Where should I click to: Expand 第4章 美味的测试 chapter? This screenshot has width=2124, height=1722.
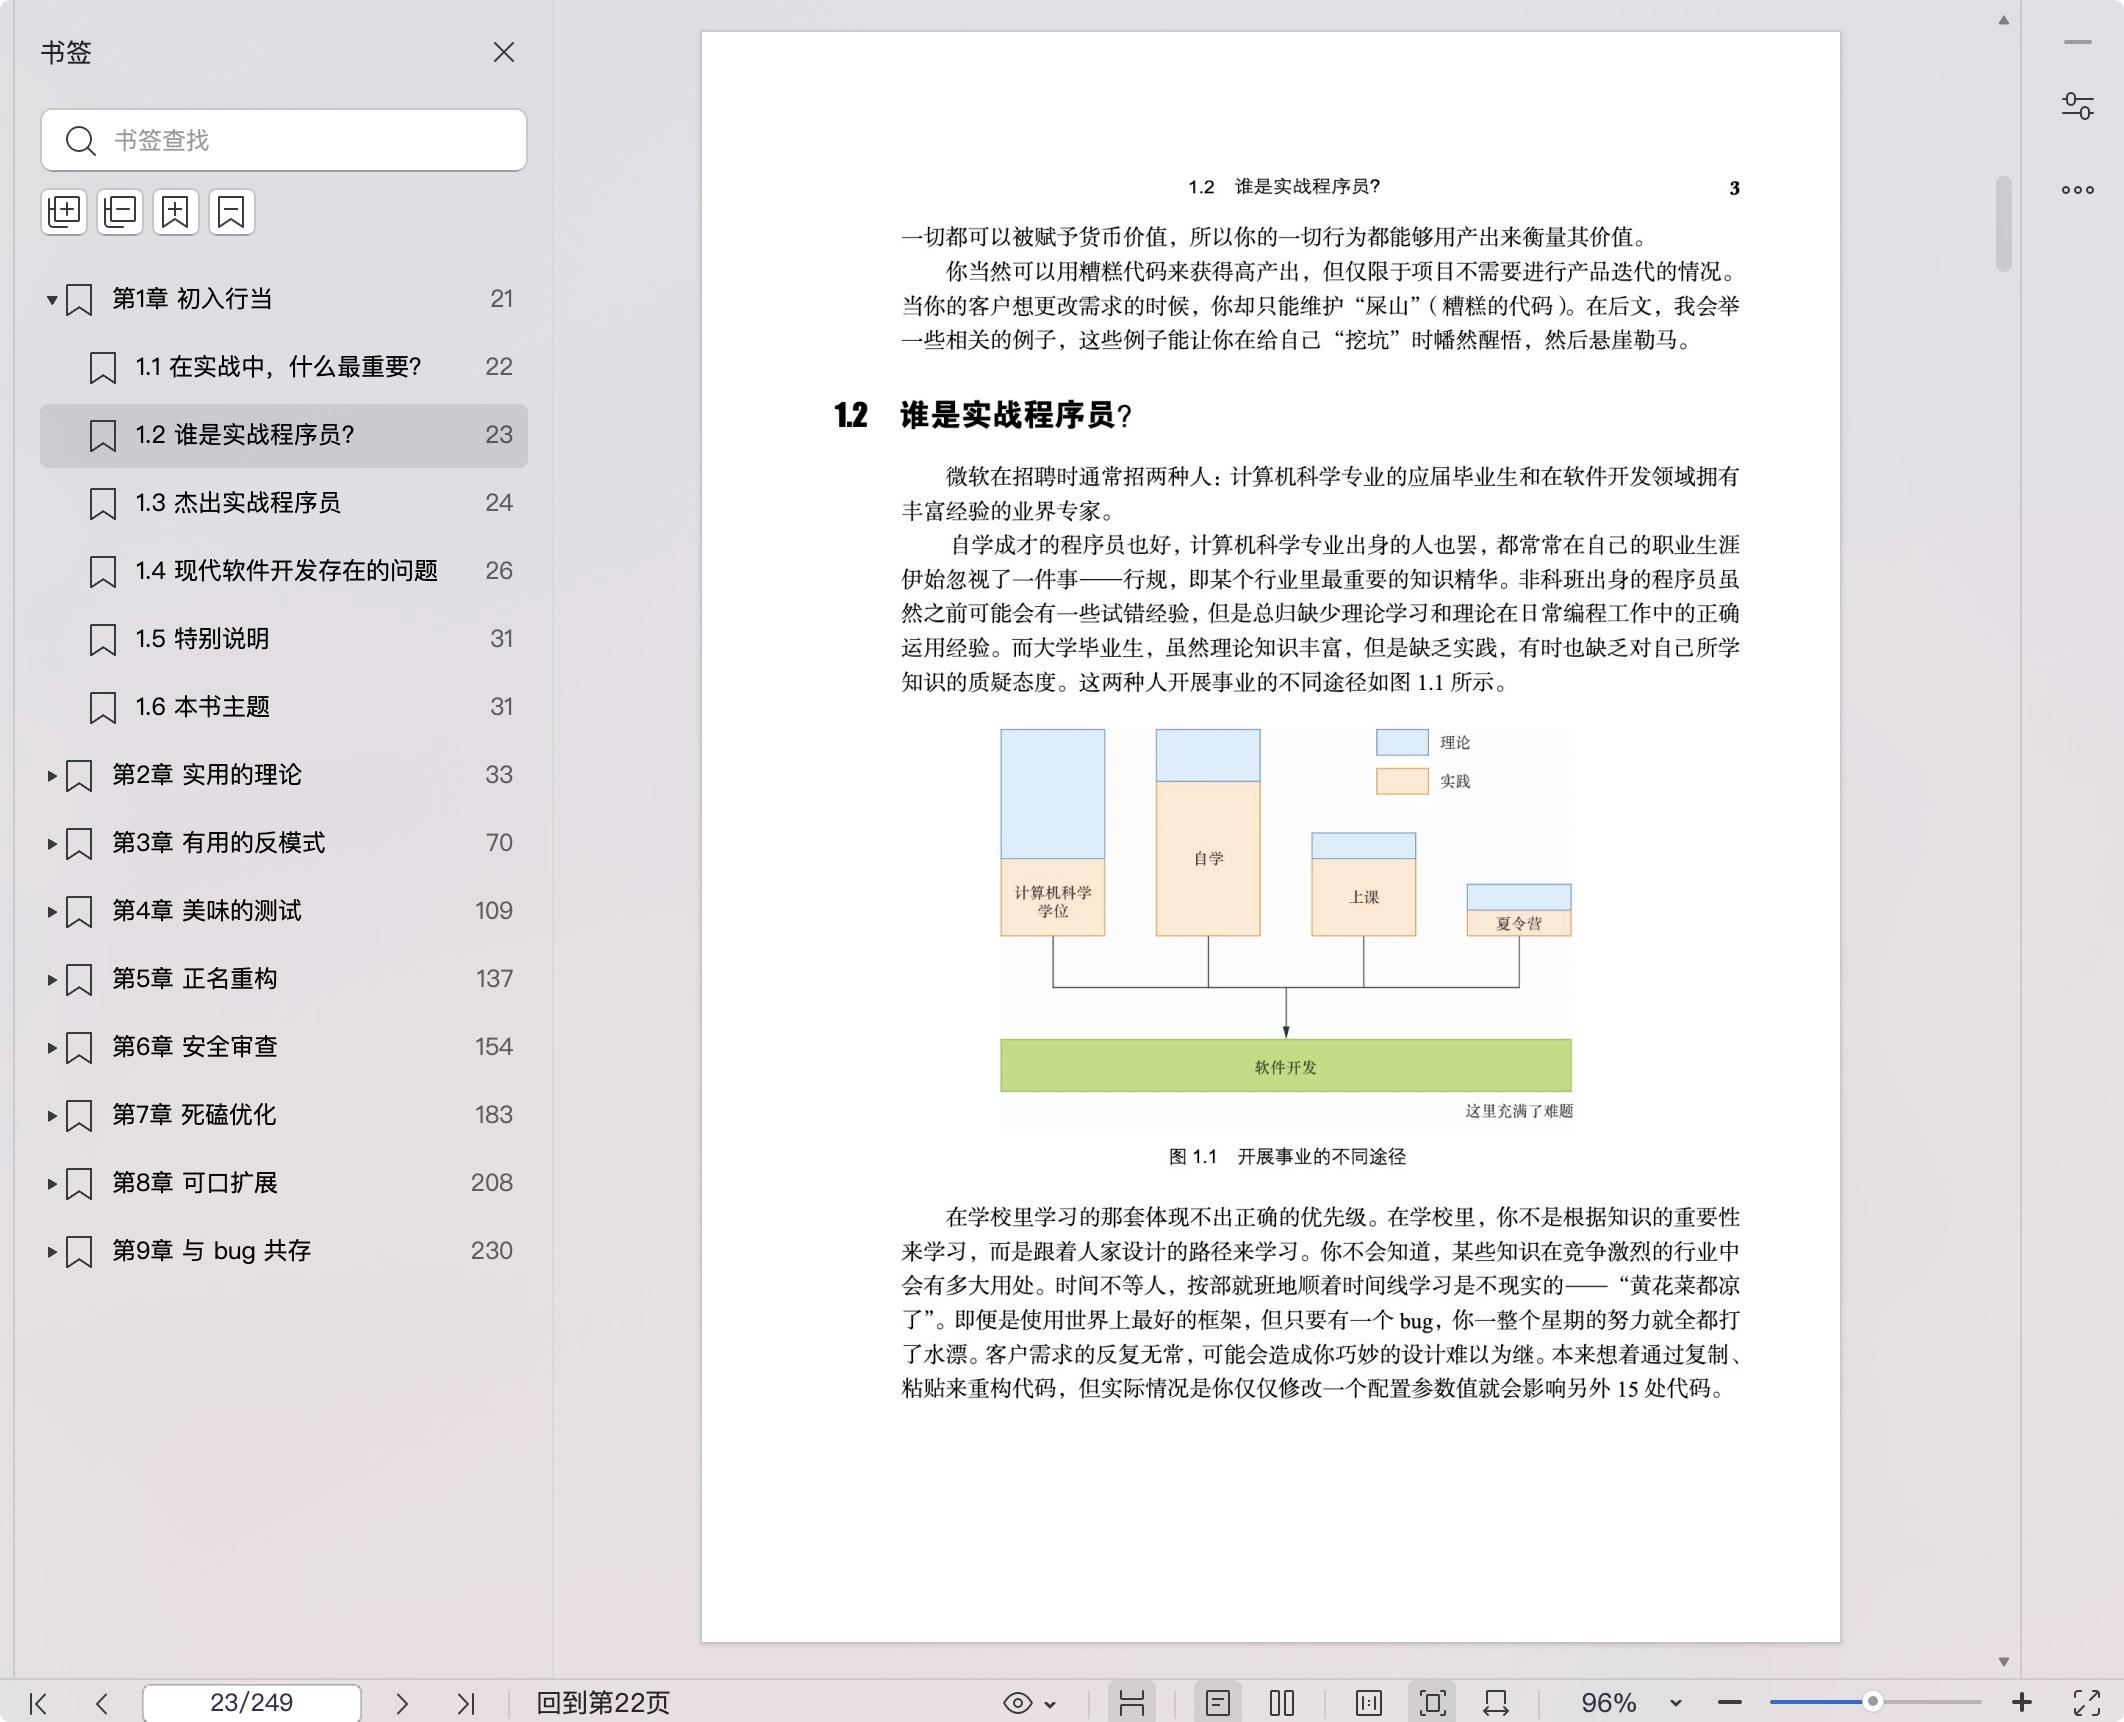click(x=52, y=911)
